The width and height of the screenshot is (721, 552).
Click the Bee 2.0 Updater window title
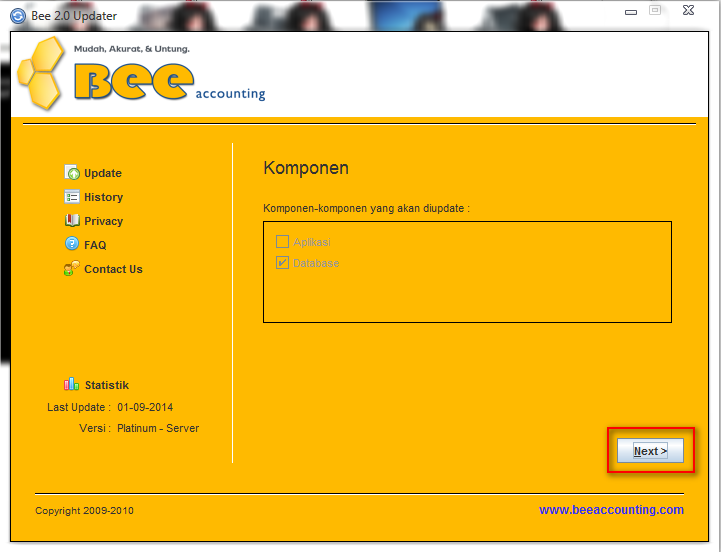pyautogui.click(x=74, y=16)
